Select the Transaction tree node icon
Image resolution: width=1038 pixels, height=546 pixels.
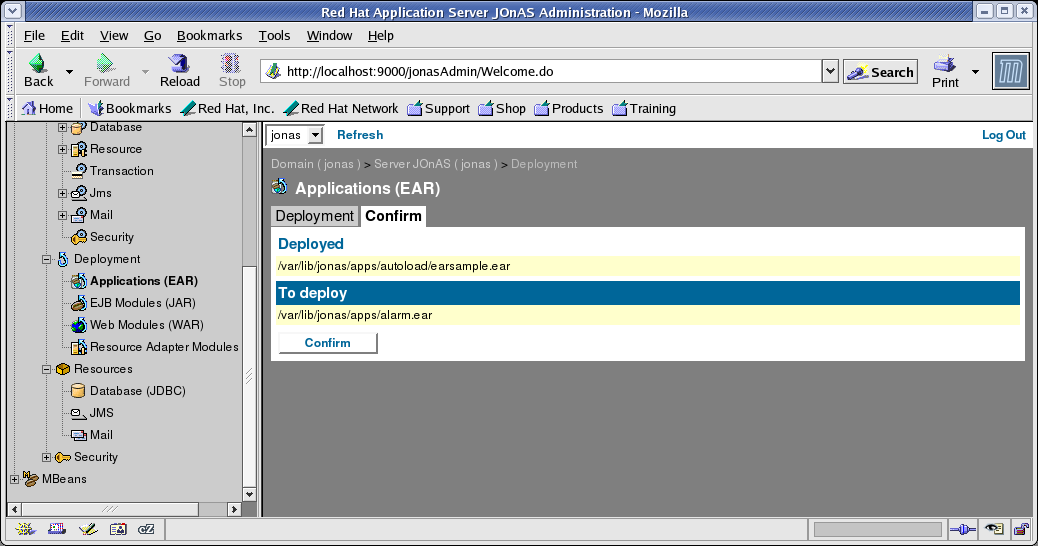click(79, 171)
